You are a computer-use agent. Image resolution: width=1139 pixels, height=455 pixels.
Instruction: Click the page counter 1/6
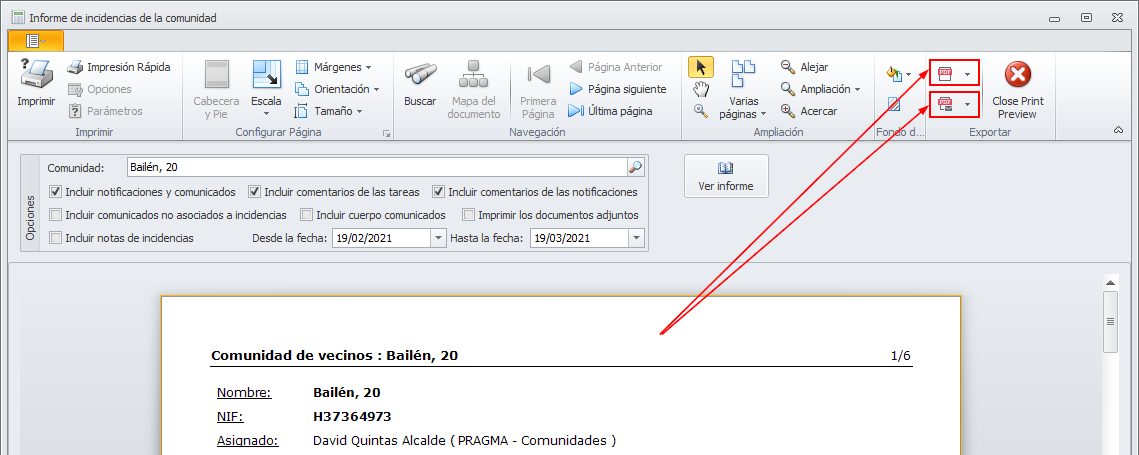click(x=900, y=356)
